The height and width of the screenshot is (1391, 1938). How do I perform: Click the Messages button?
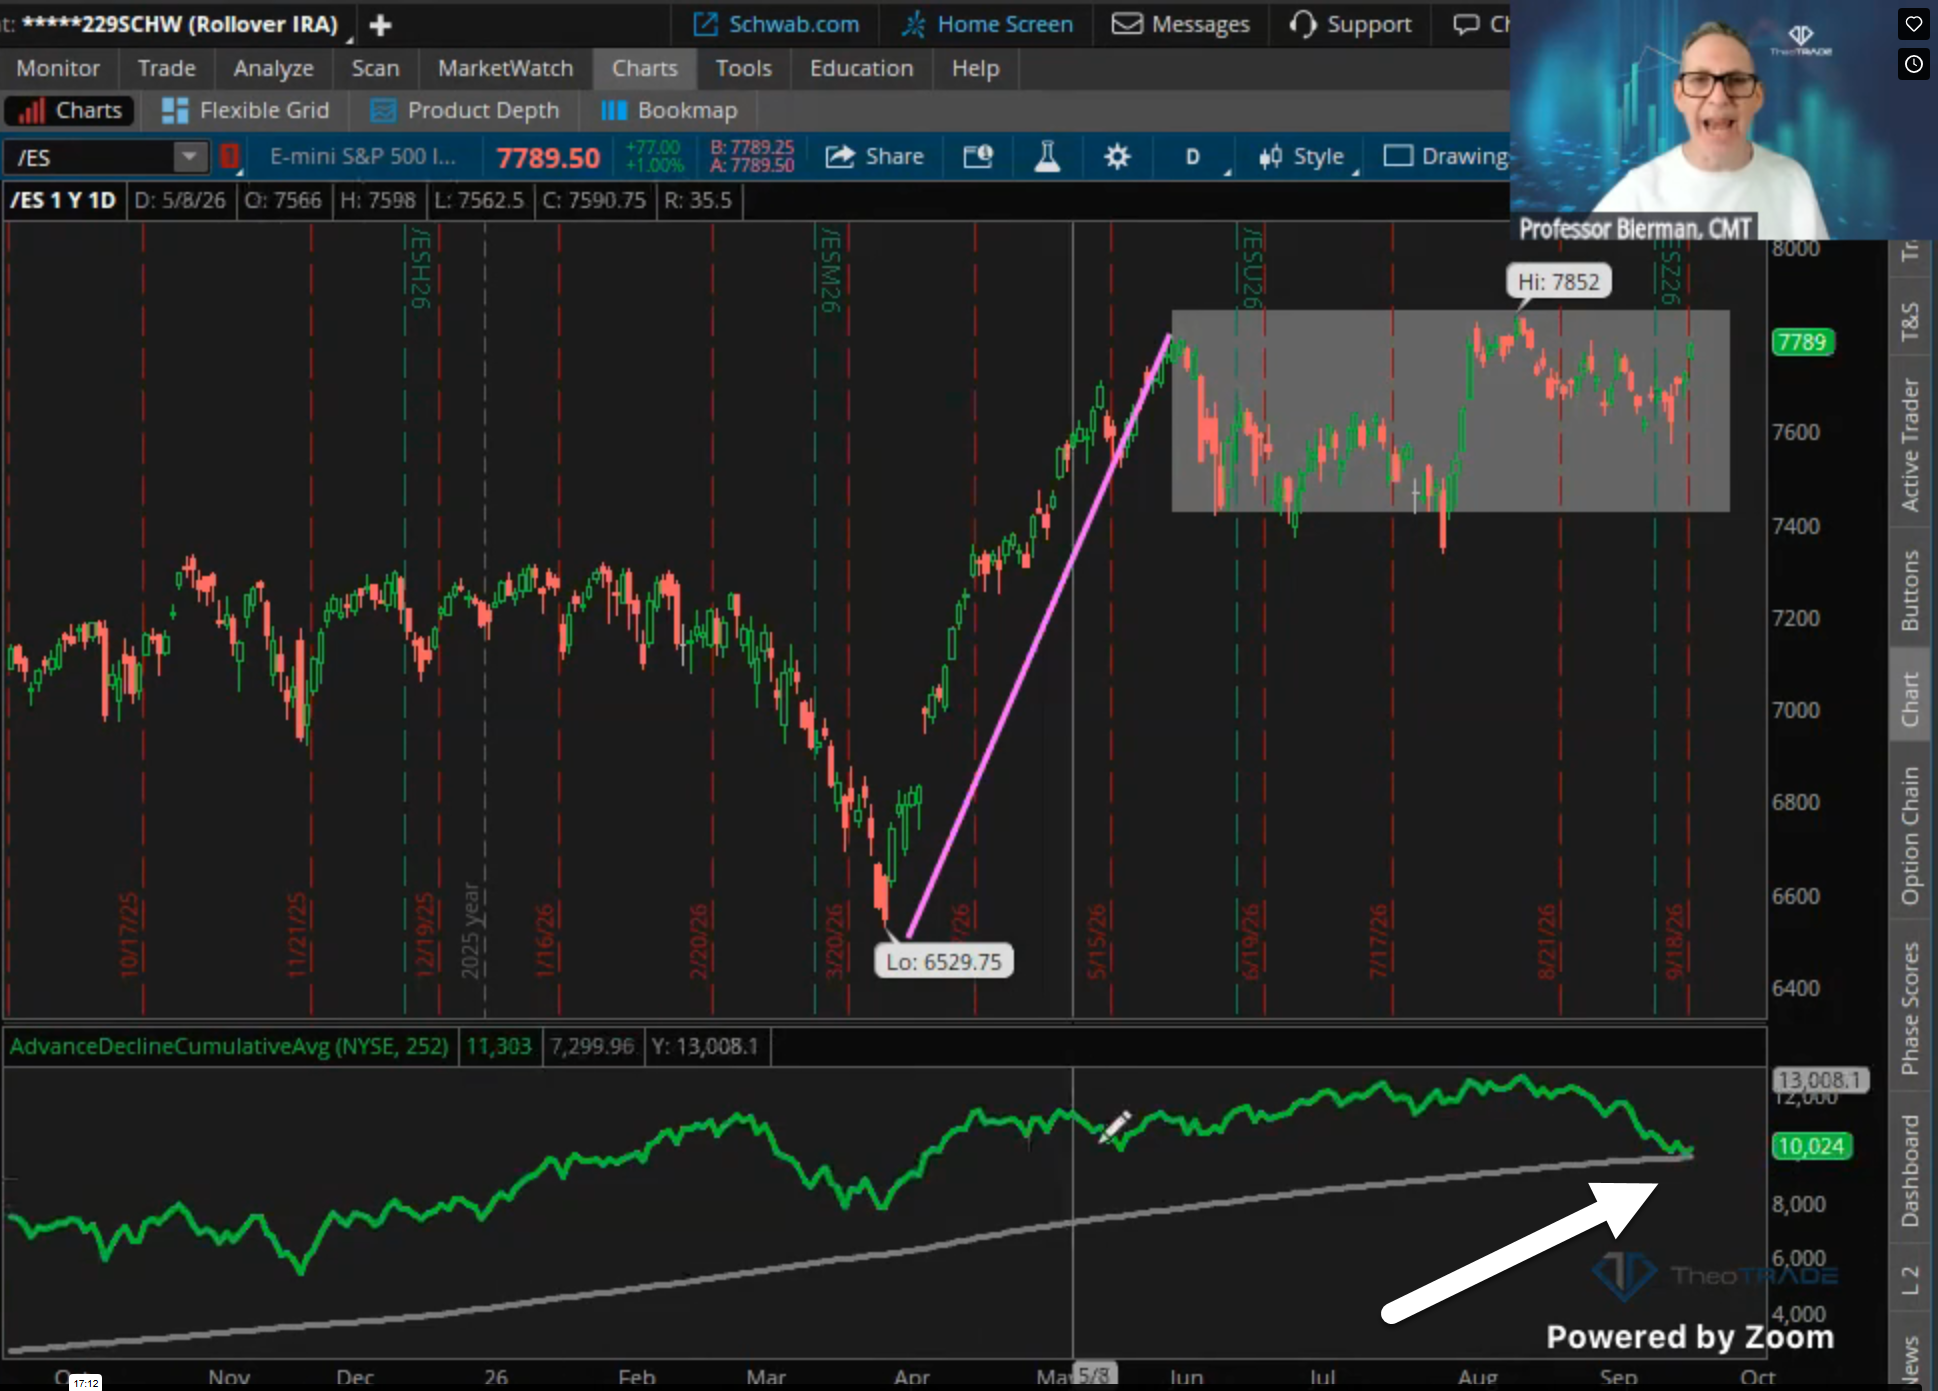1181,25
